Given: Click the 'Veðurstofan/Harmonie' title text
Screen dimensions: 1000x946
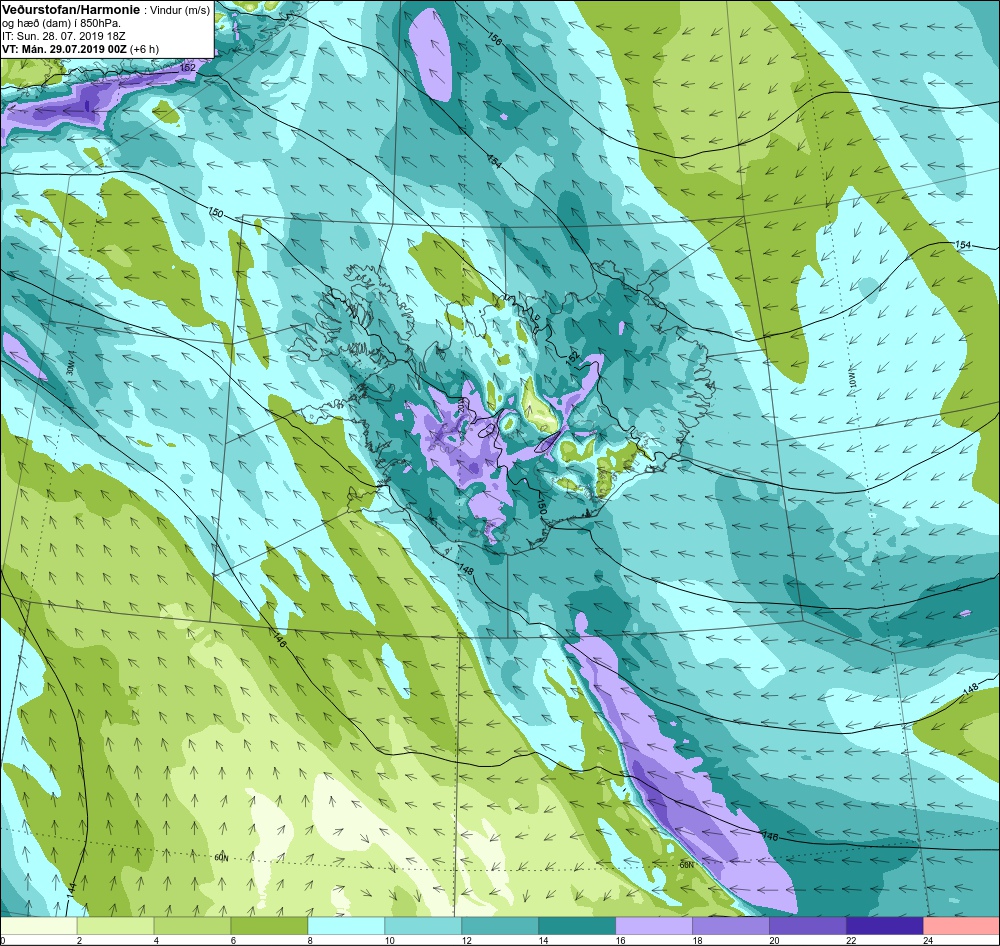Looking at the screenshot, I should click(70, 10).
